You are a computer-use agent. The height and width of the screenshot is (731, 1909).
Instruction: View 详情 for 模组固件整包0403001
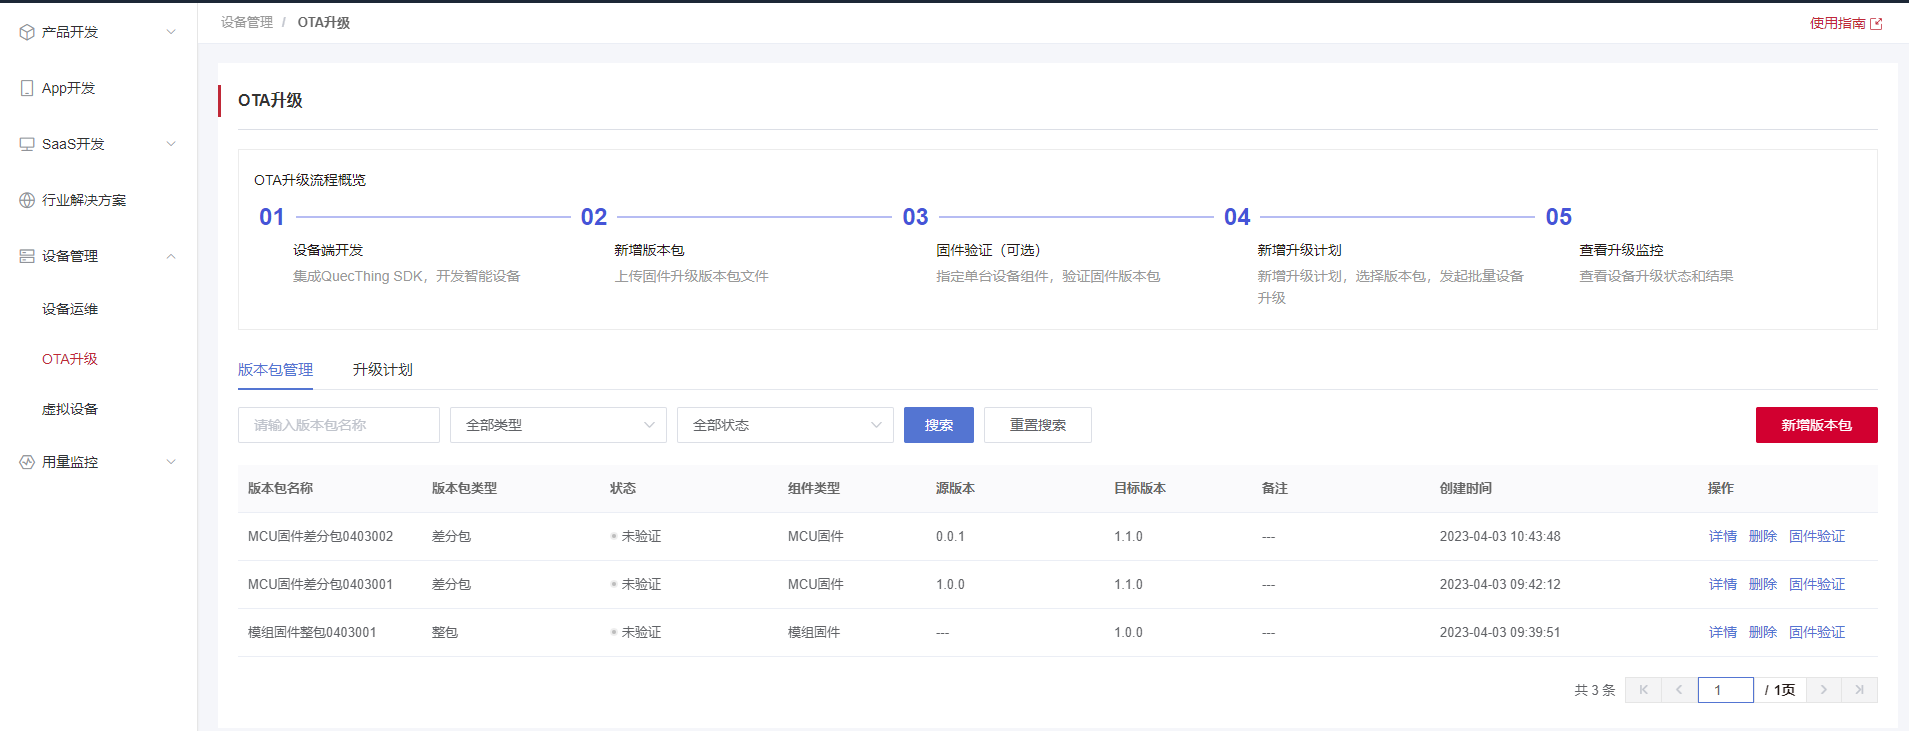tap(1722, 632)
